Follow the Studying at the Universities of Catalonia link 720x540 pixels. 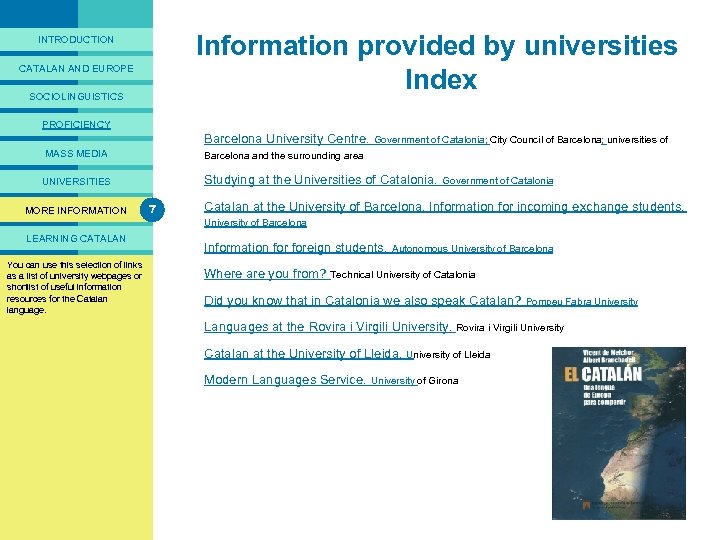320,180
